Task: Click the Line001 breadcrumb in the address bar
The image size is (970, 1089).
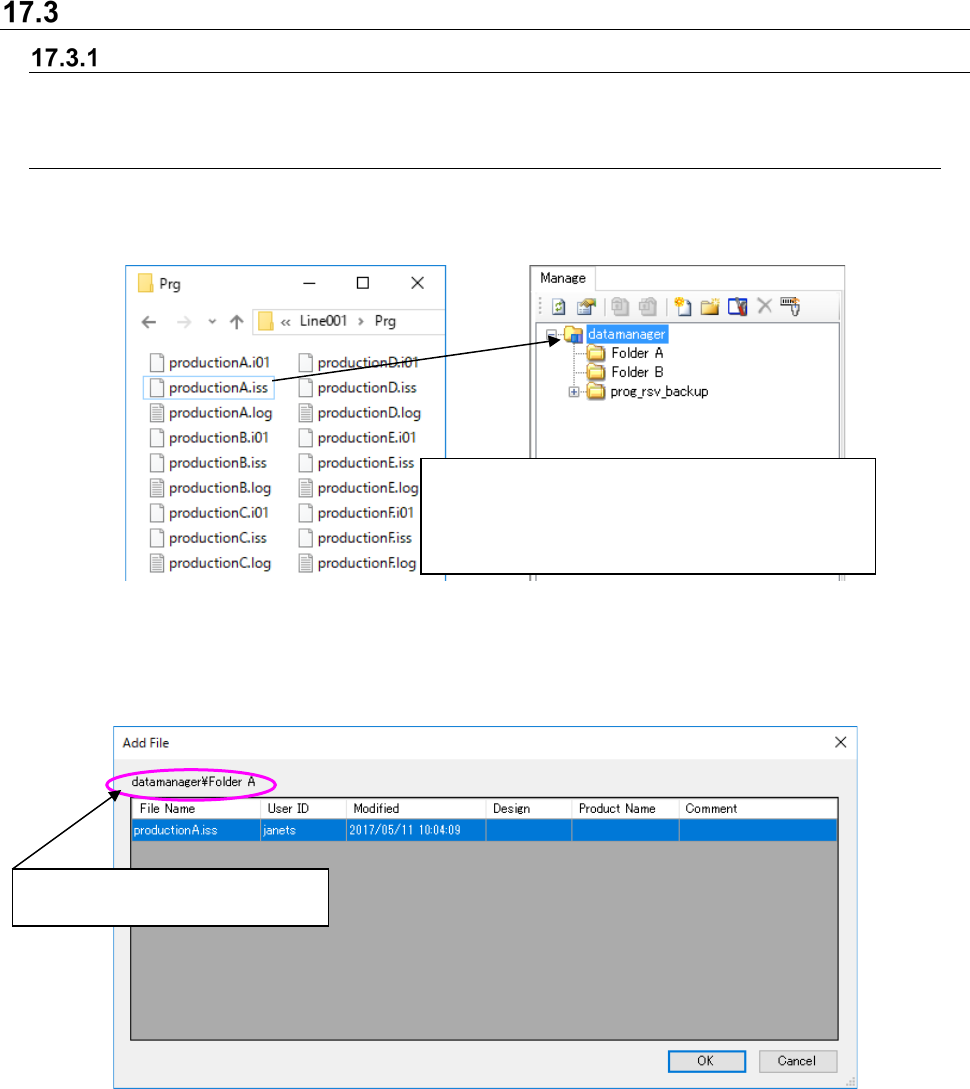Action: pos(323,321)
